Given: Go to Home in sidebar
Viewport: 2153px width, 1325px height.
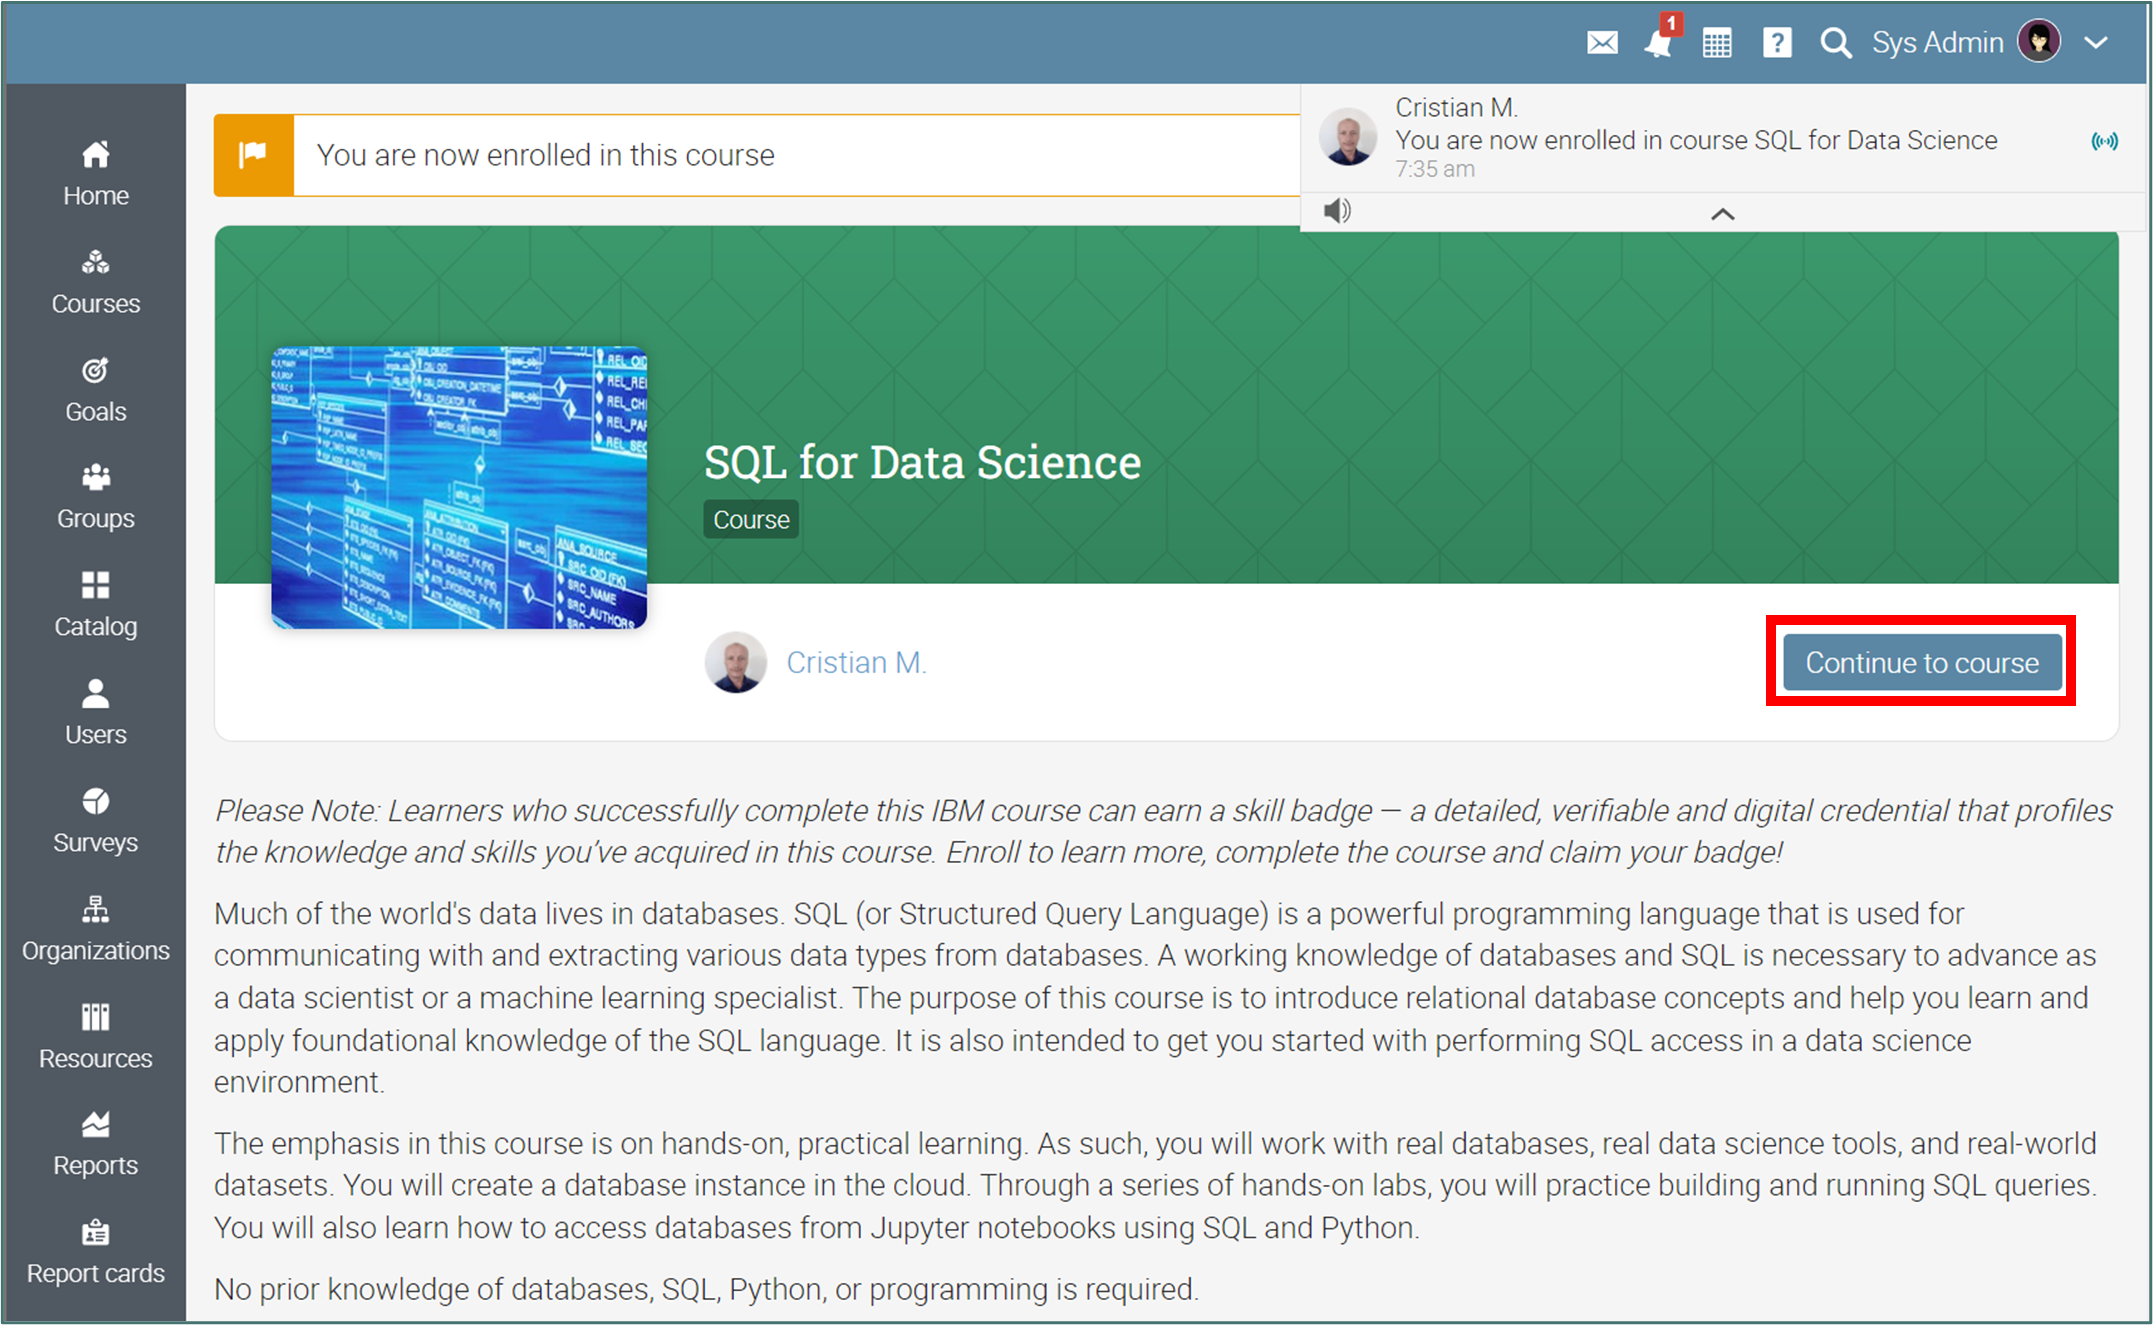Looking at the screenshot, I should 95,172.
